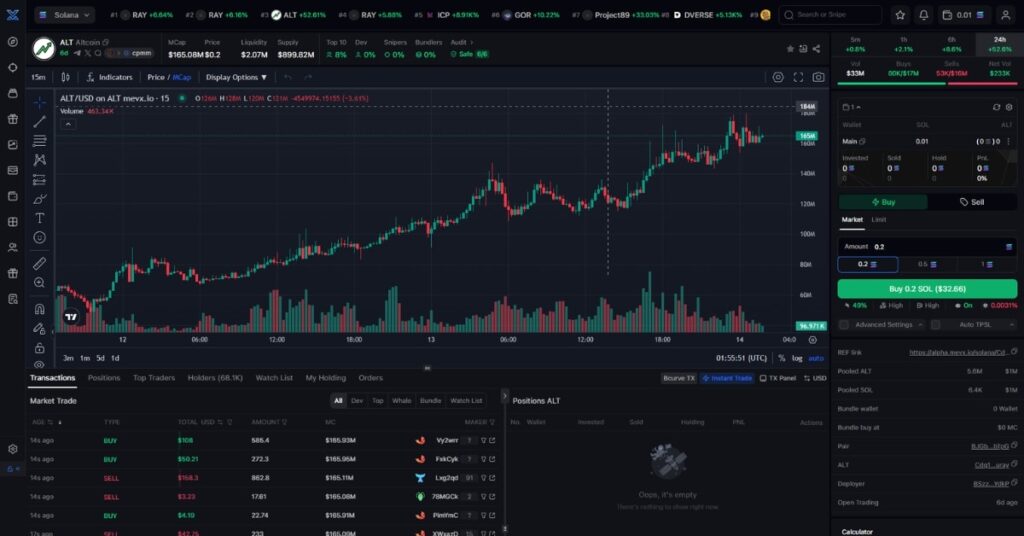The image size is (1024, 536).
Task: Enter fullscreen chart mode
Action: (x=798, y=77)
